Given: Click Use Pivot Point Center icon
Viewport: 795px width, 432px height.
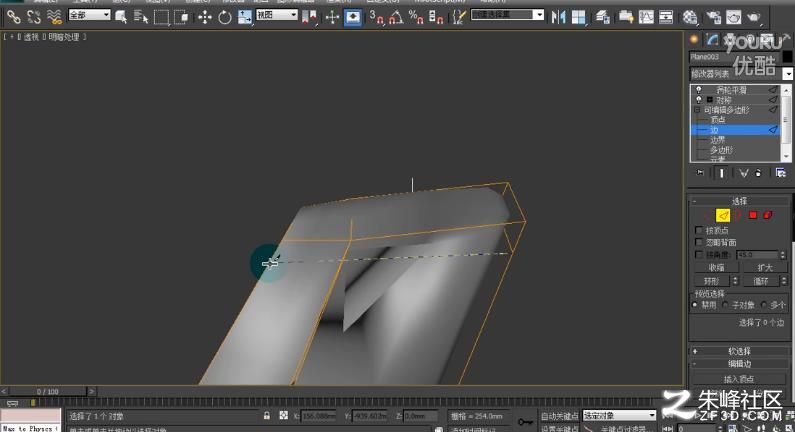Looking at the screenshot, I should 308,17.
